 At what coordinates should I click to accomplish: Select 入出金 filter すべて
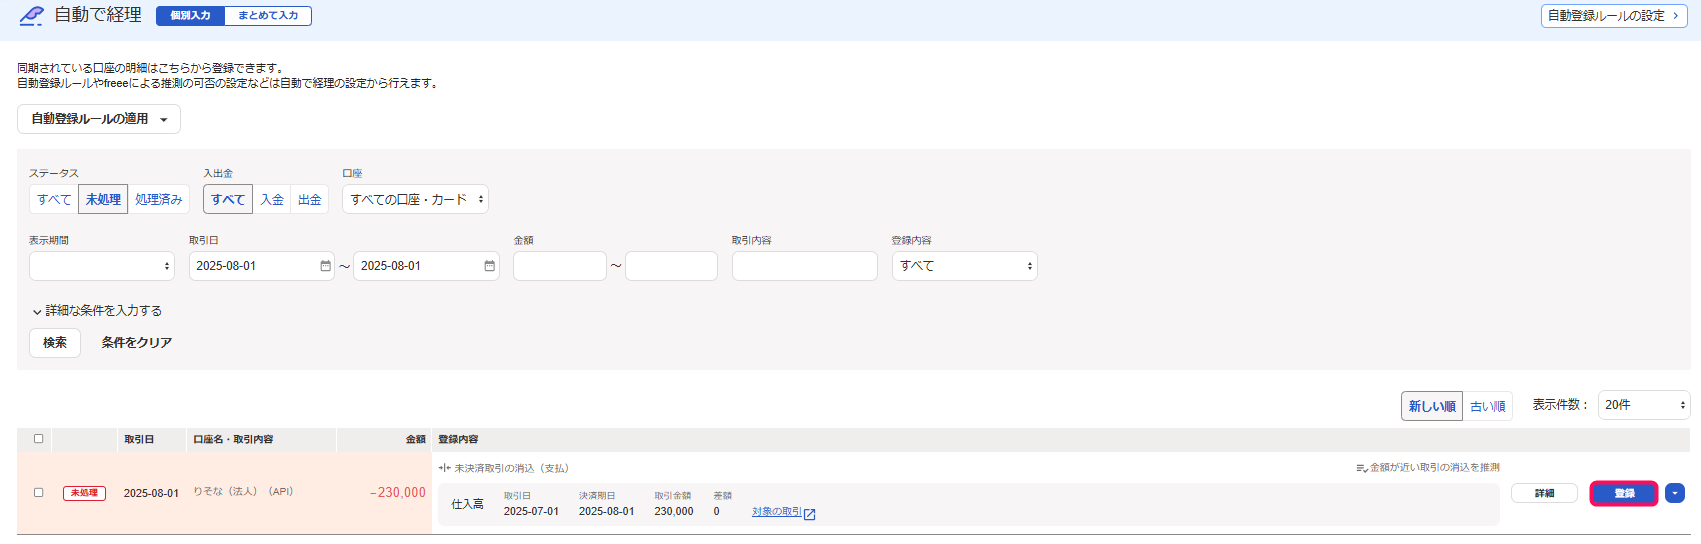click(228, 199)
